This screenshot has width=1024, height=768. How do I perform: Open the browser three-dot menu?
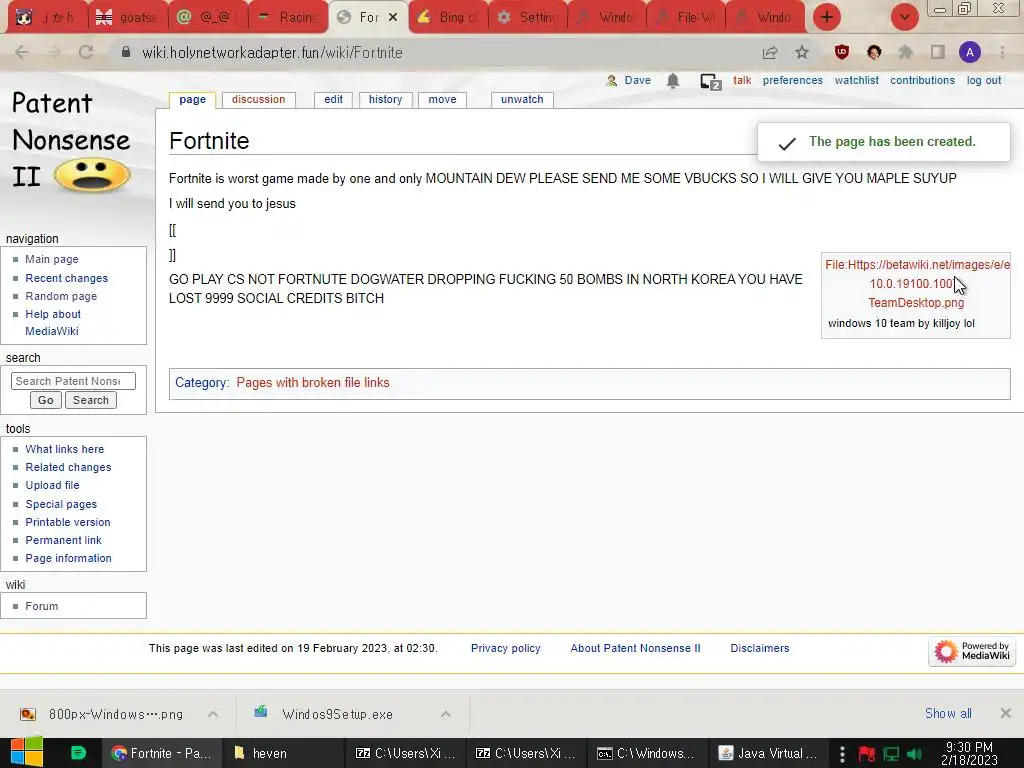coord(1002,52)
